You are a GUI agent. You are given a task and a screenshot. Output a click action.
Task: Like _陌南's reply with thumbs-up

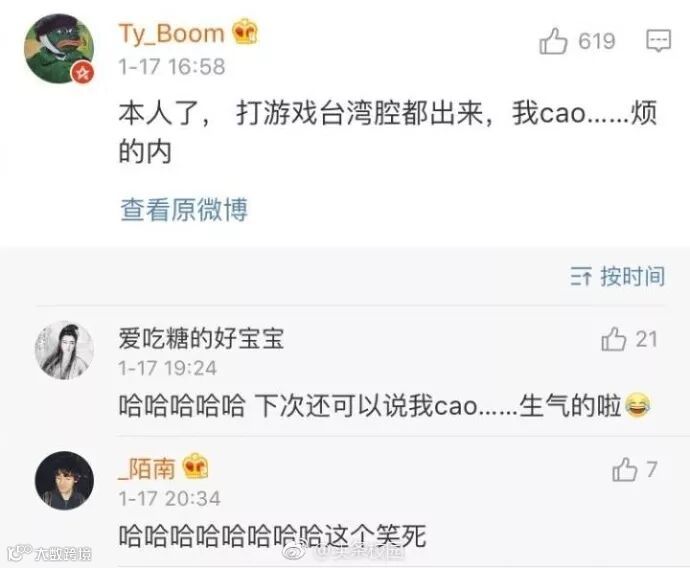(x=624, y=469)
